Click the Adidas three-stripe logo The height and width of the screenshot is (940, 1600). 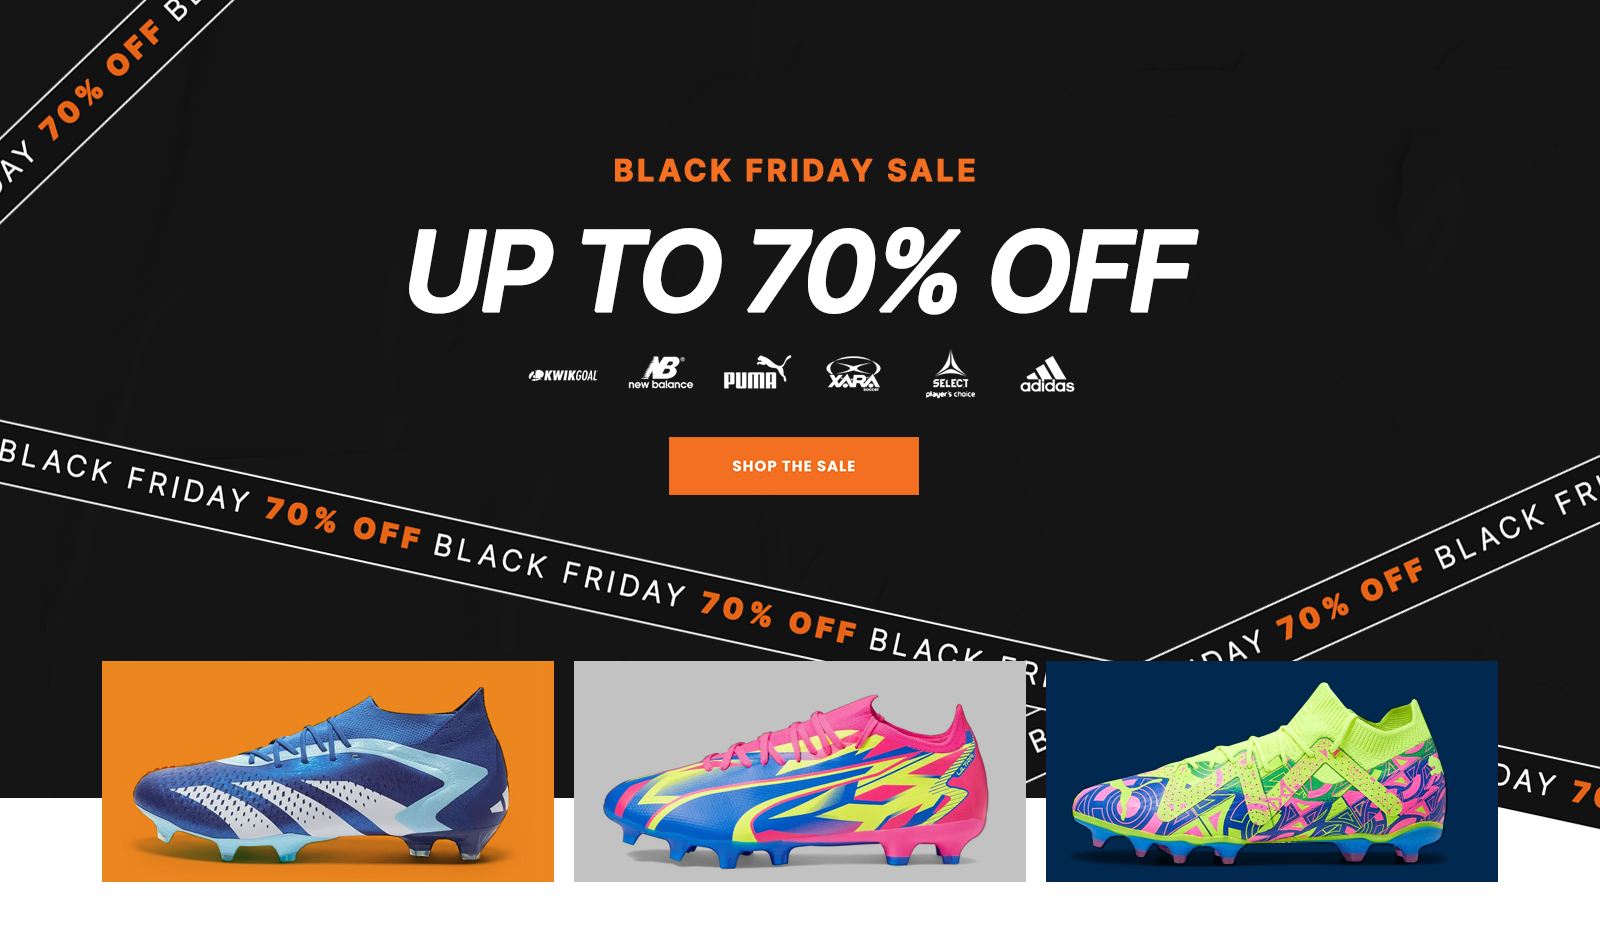pyautogui.click(x=1047, y=375)
